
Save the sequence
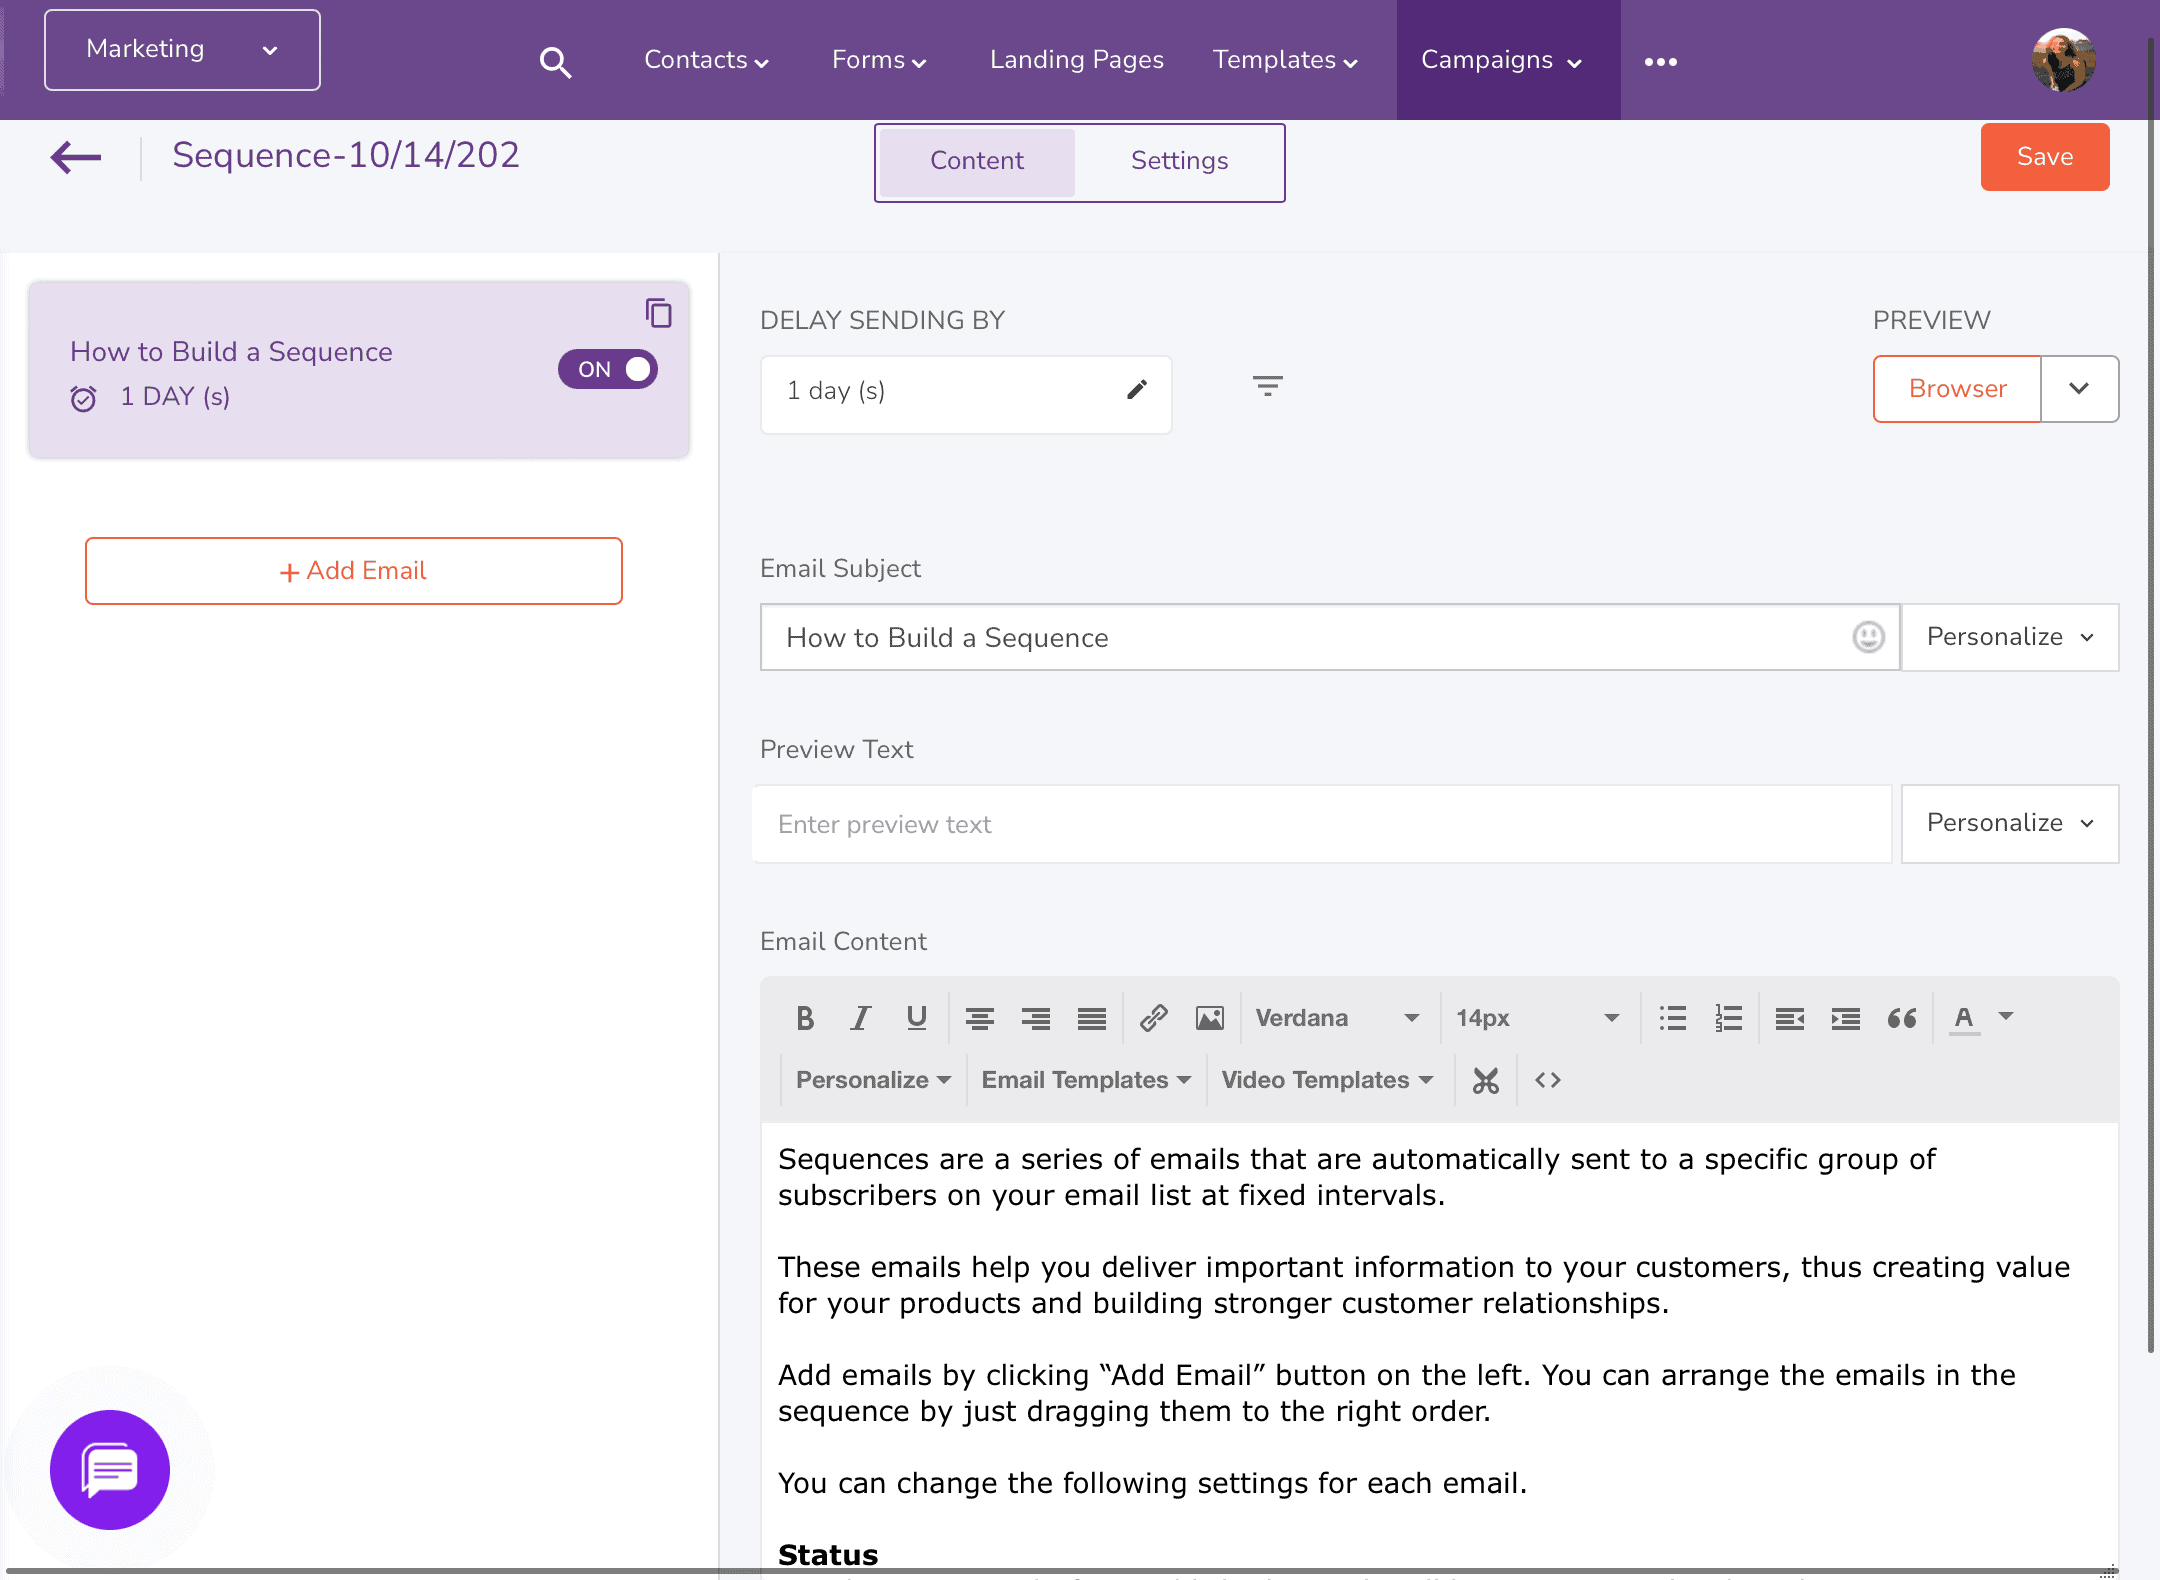pyautogui.click(x=2045, y=157)
